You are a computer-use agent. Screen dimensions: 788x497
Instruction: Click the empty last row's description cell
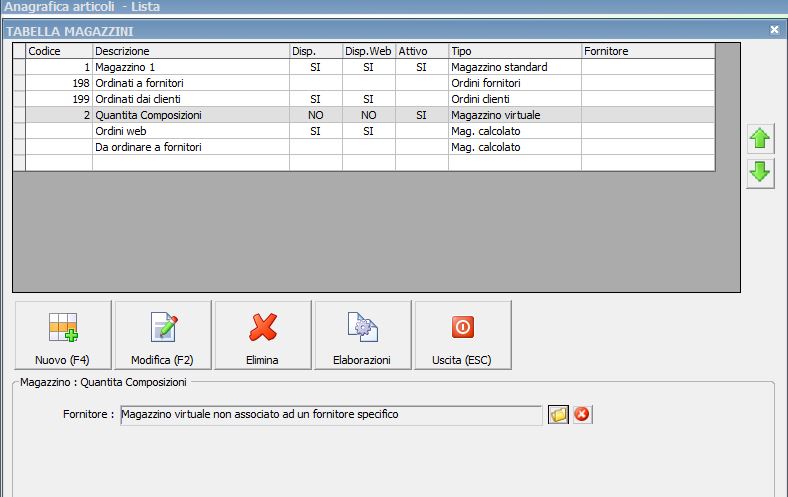tap(191, 163)
